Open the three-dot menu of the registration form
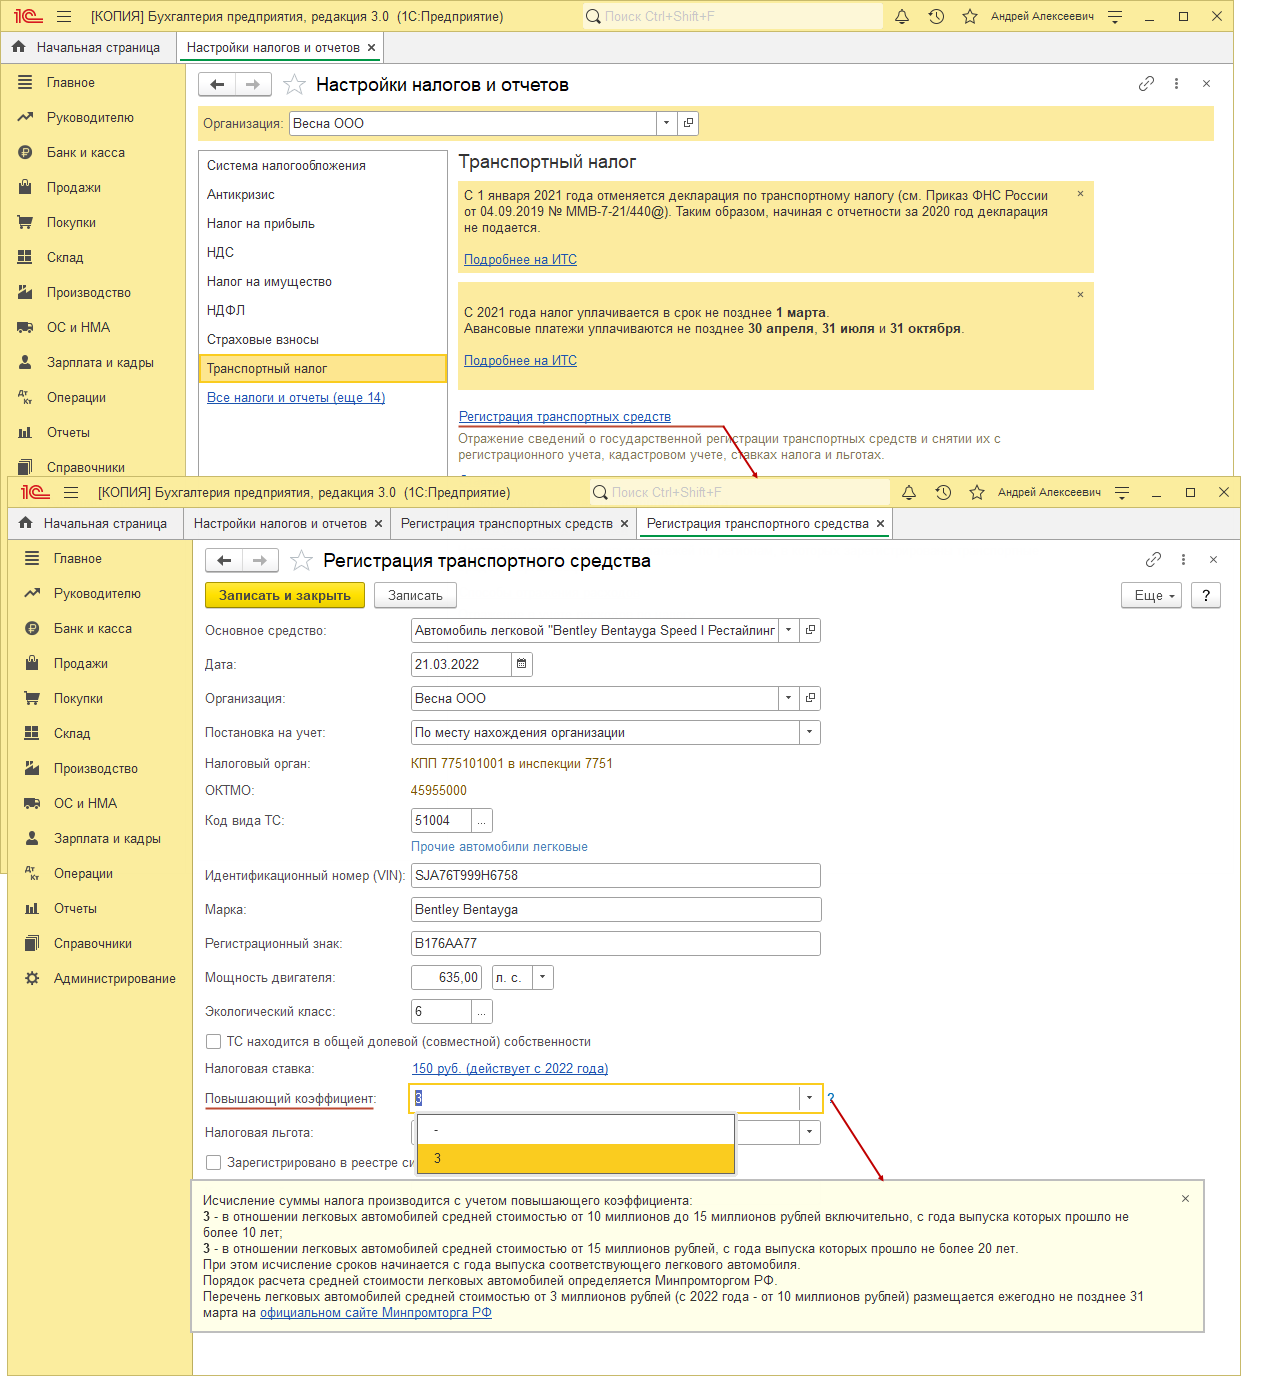 tap(1183, 560)
